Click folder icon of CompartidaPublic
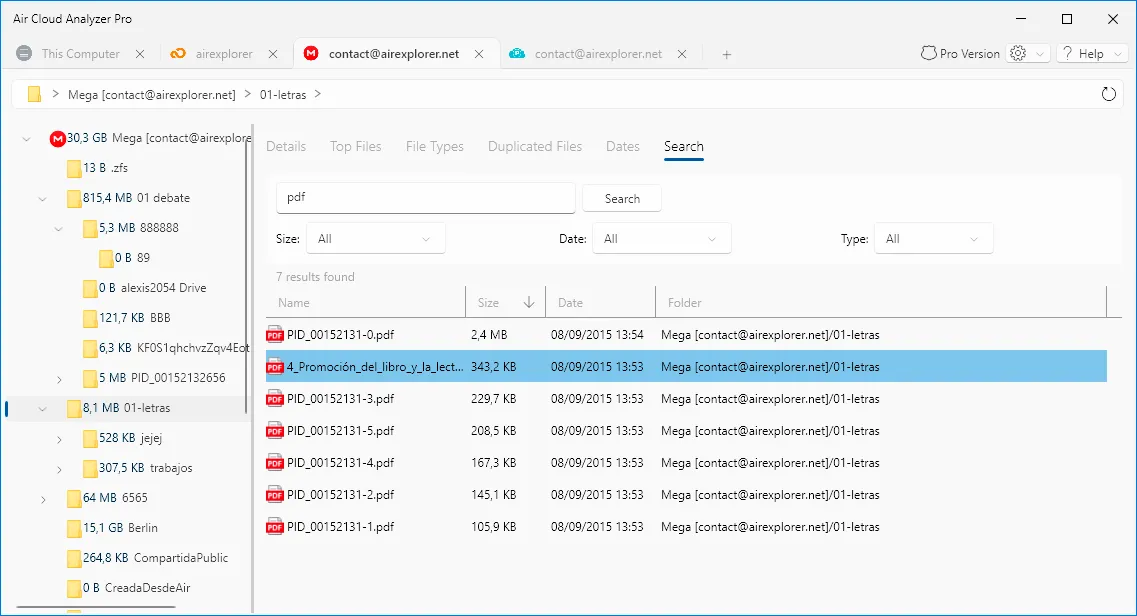 pyautogui.click(x=73, y=558)
